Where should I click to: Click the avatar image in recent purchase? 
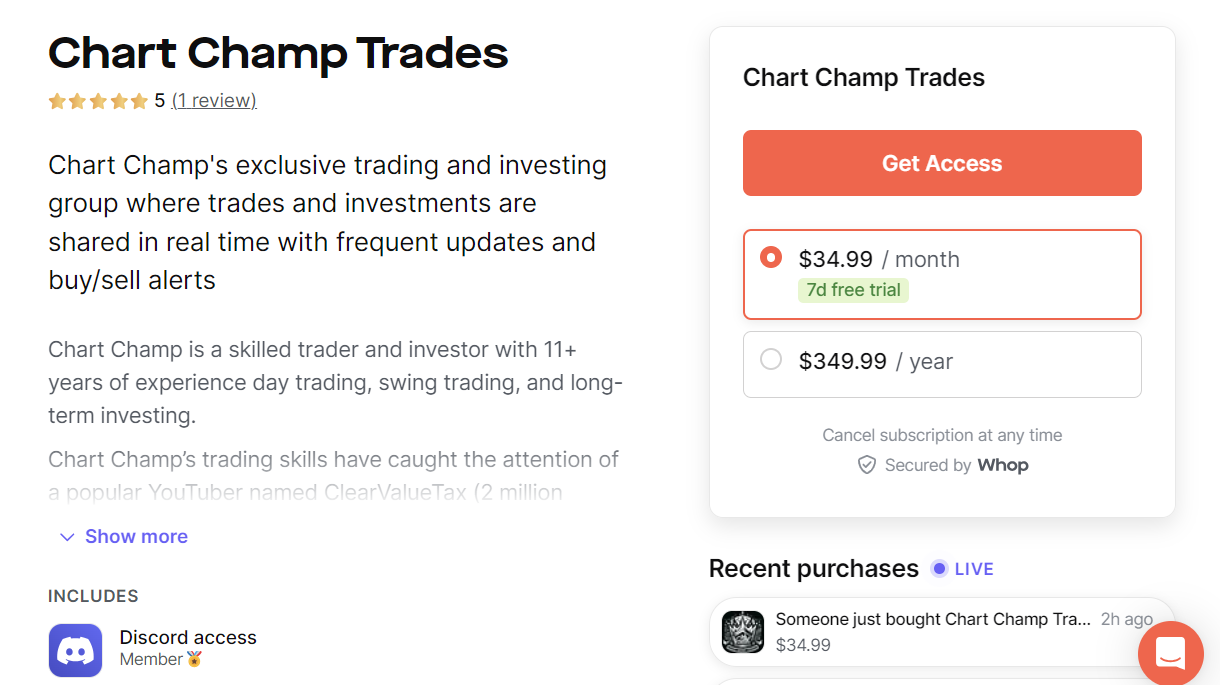[x=742, y=631]
